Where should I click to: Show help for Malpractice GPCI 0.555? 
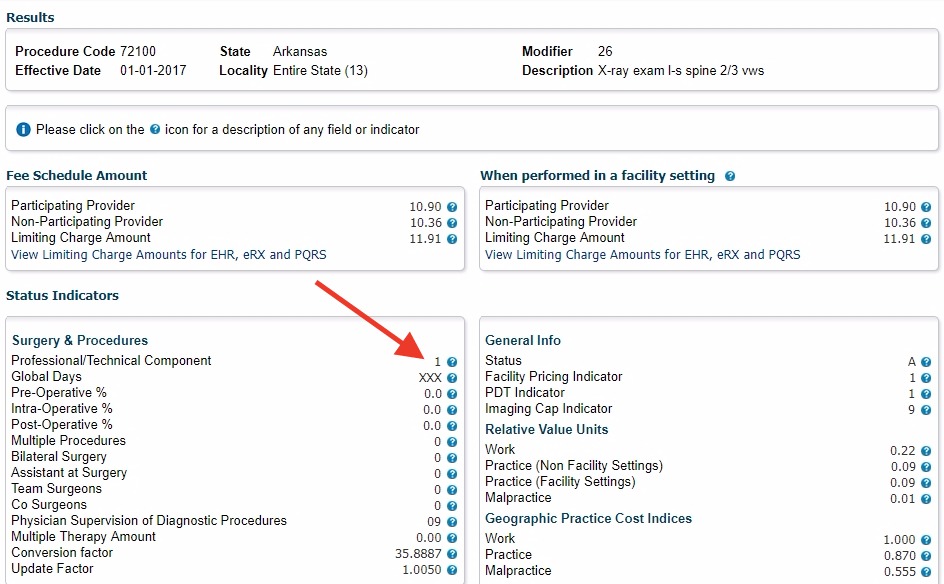coord(926,572)
